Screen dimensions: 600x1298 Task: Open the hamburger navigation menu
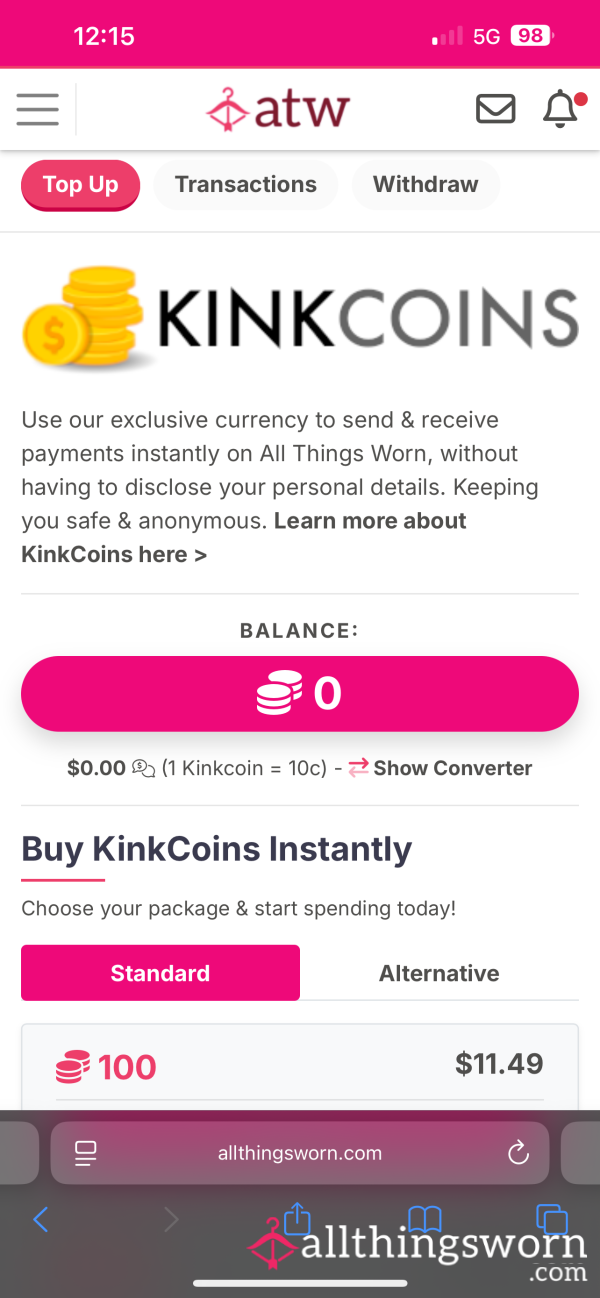tap(38, 109)
